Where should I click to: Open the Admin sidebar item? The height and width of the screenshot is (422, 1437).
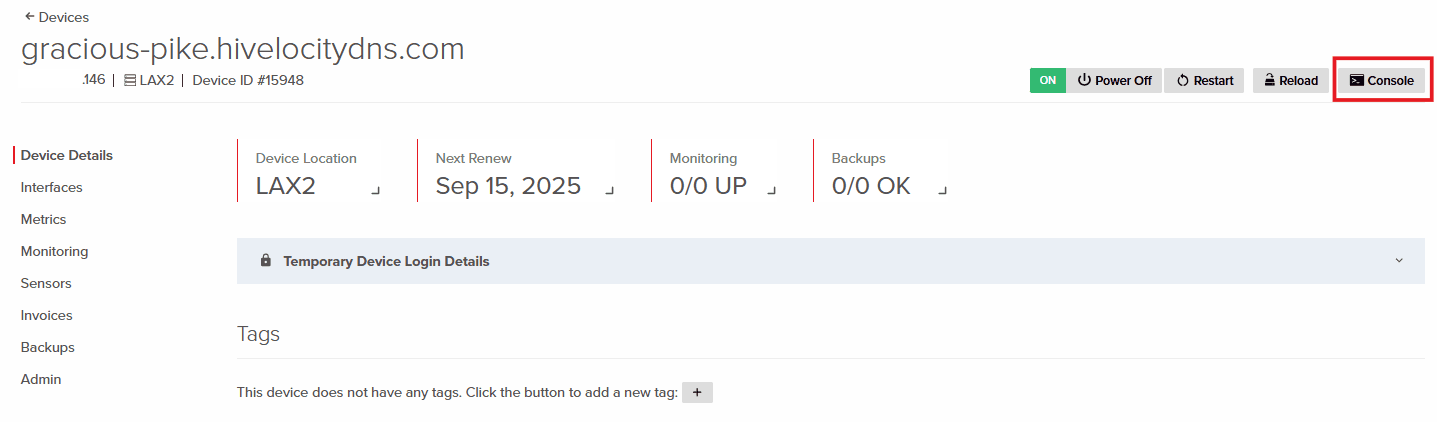coord(41,379)
